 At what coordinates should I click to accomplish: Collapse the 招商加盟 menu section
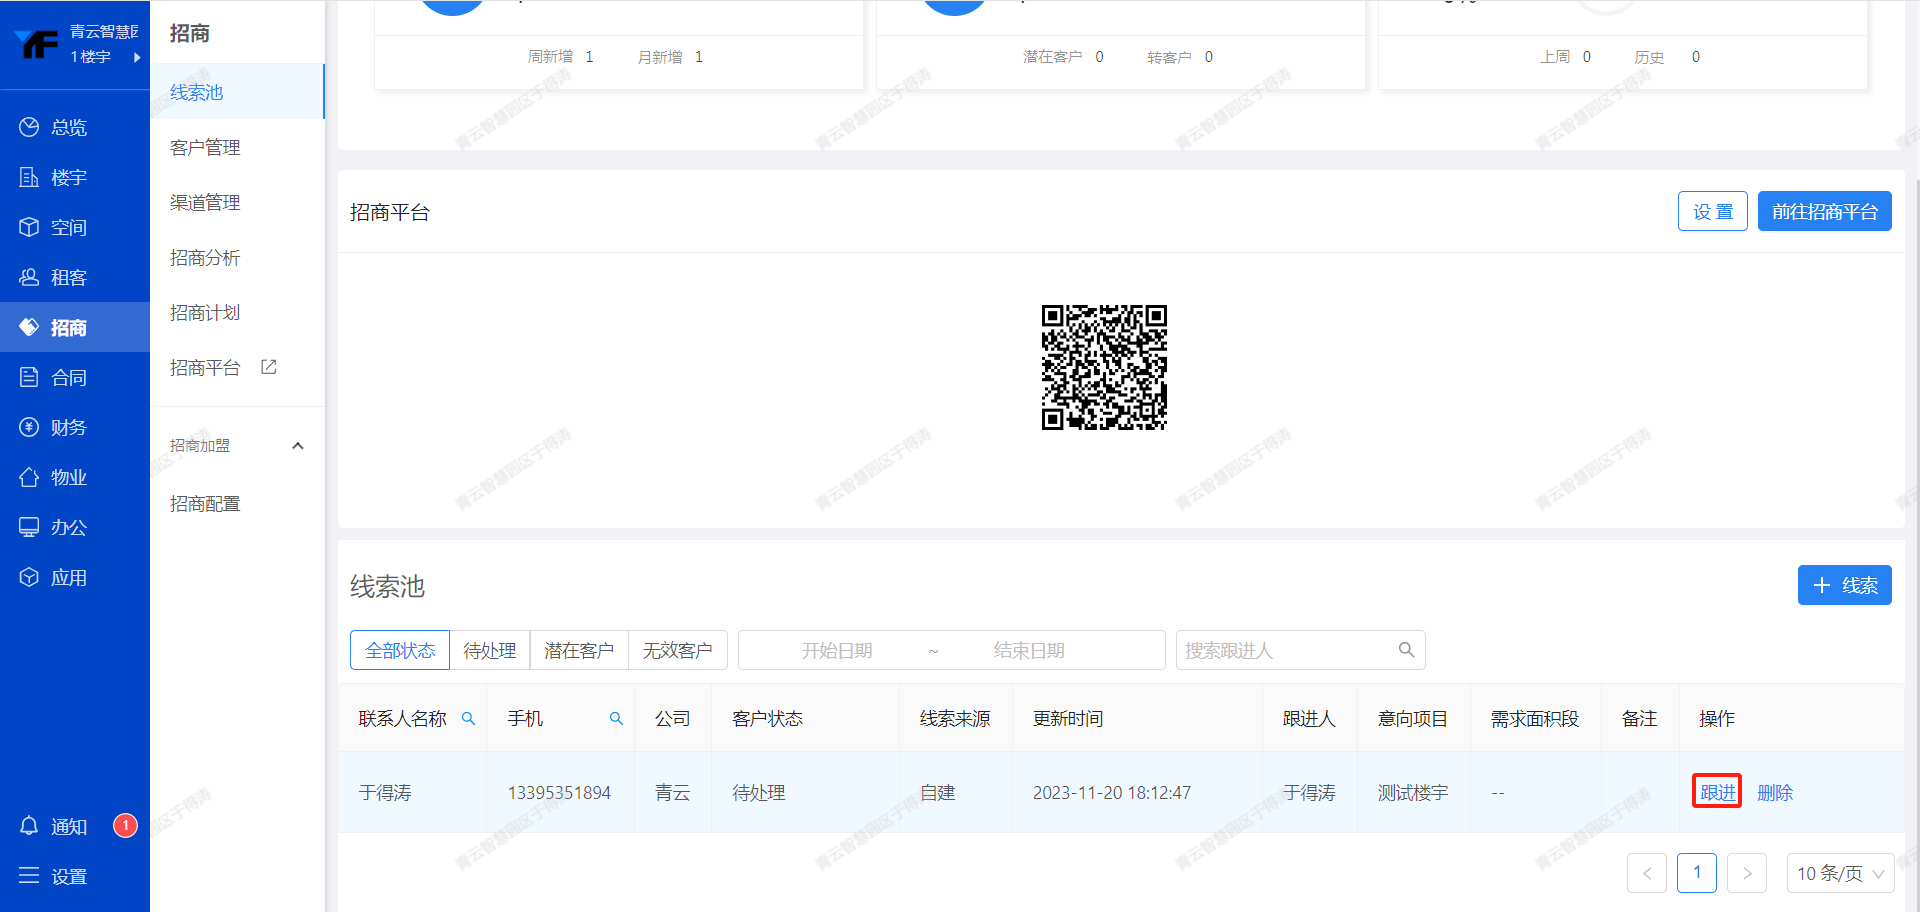[297, 446]
